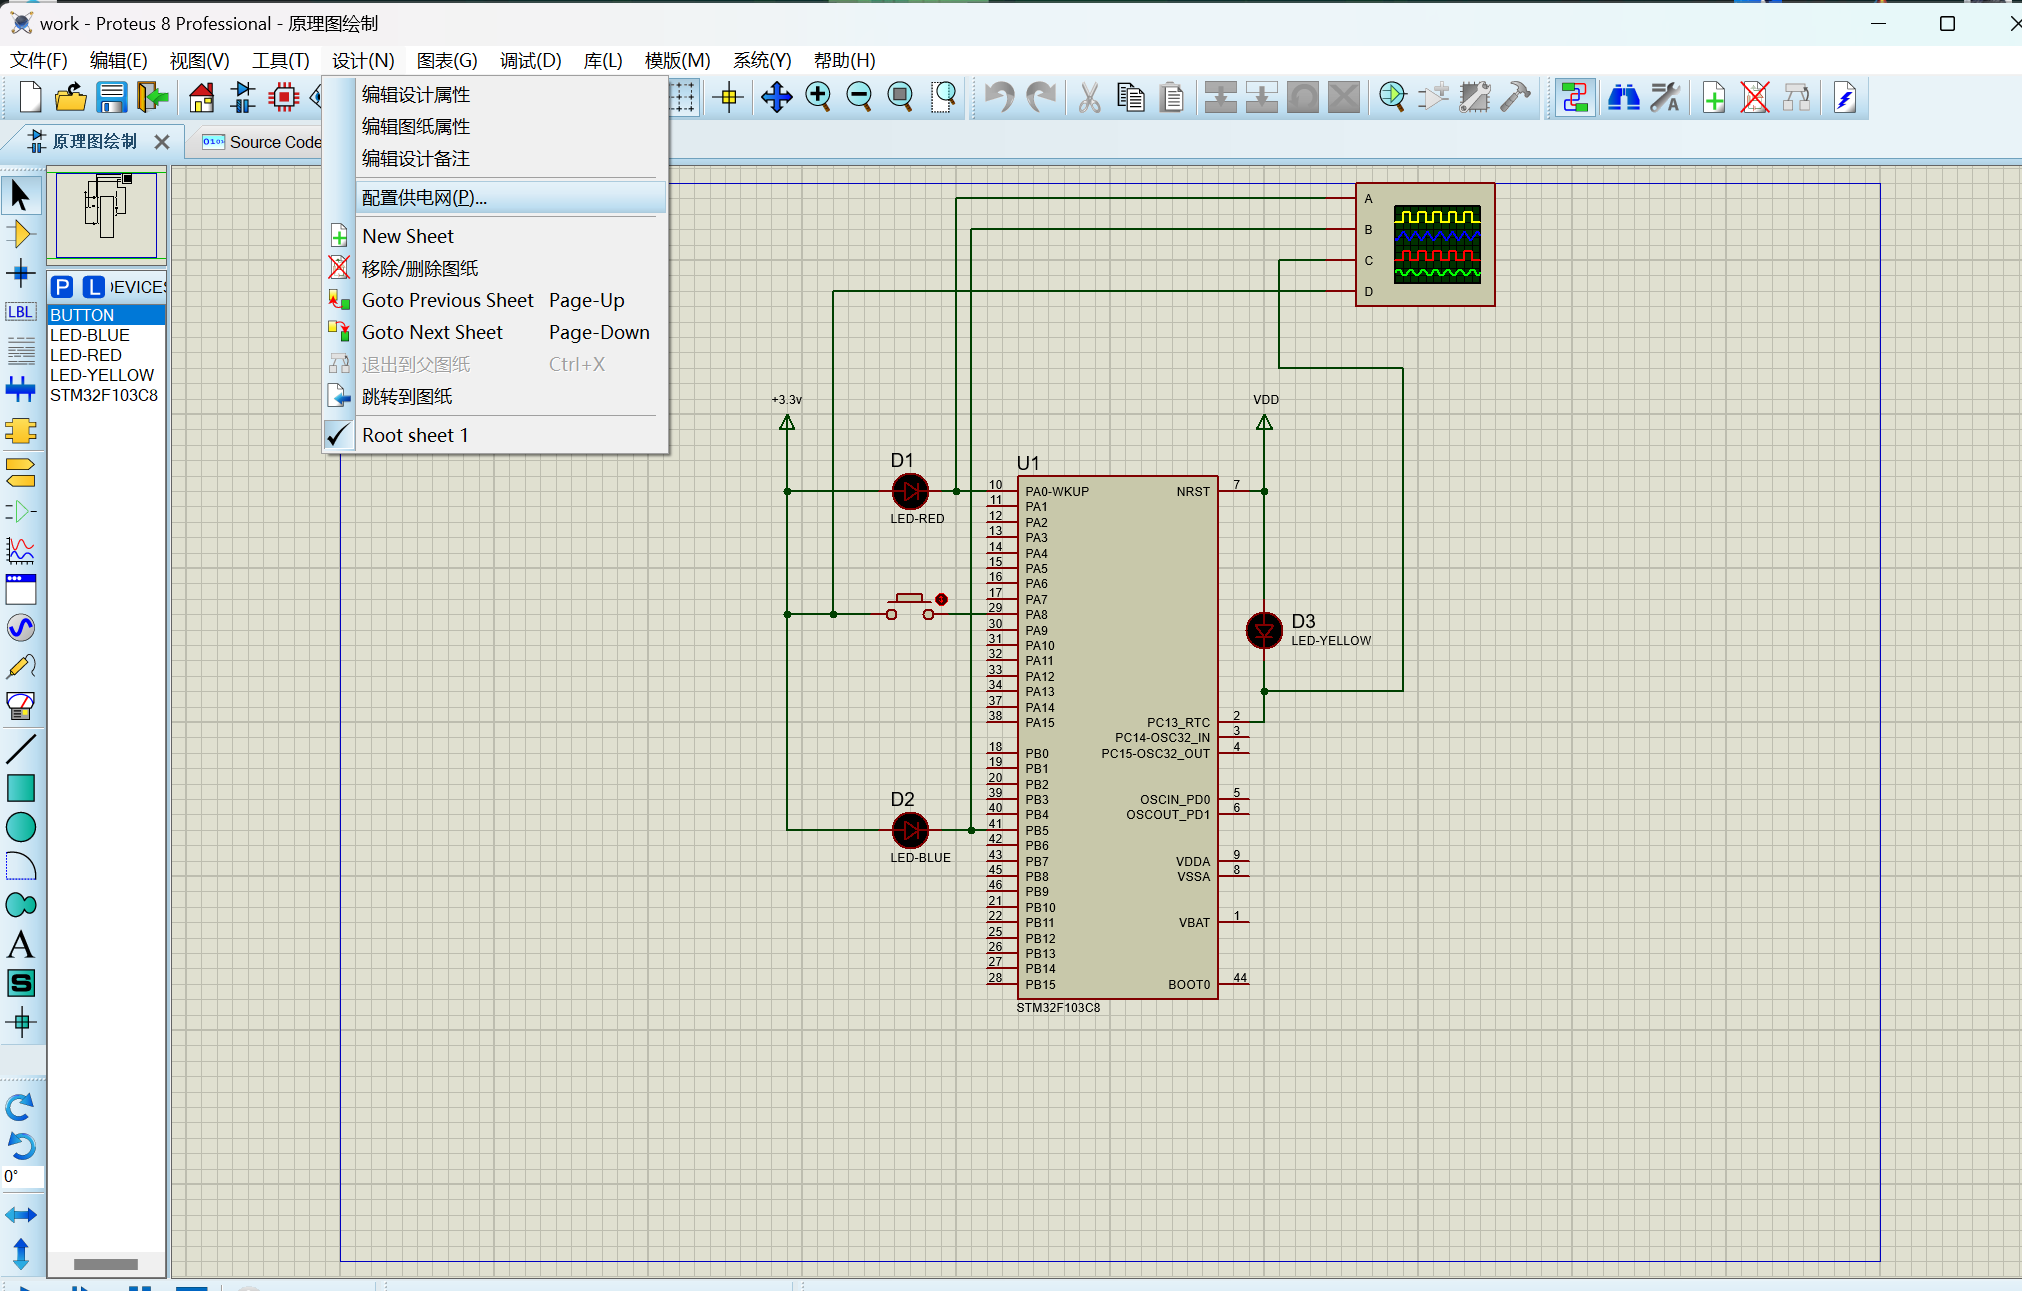Rotate clockwise using the left panel icon

point(20,1107)
